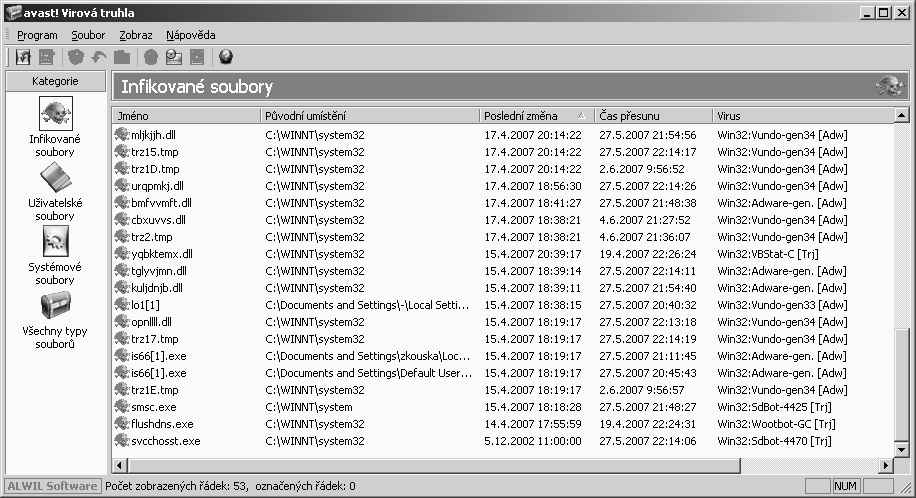This screenshot has width=916, height=498.
Task: Select the Infikované soubory skull category icon
Action: point(55,113)
